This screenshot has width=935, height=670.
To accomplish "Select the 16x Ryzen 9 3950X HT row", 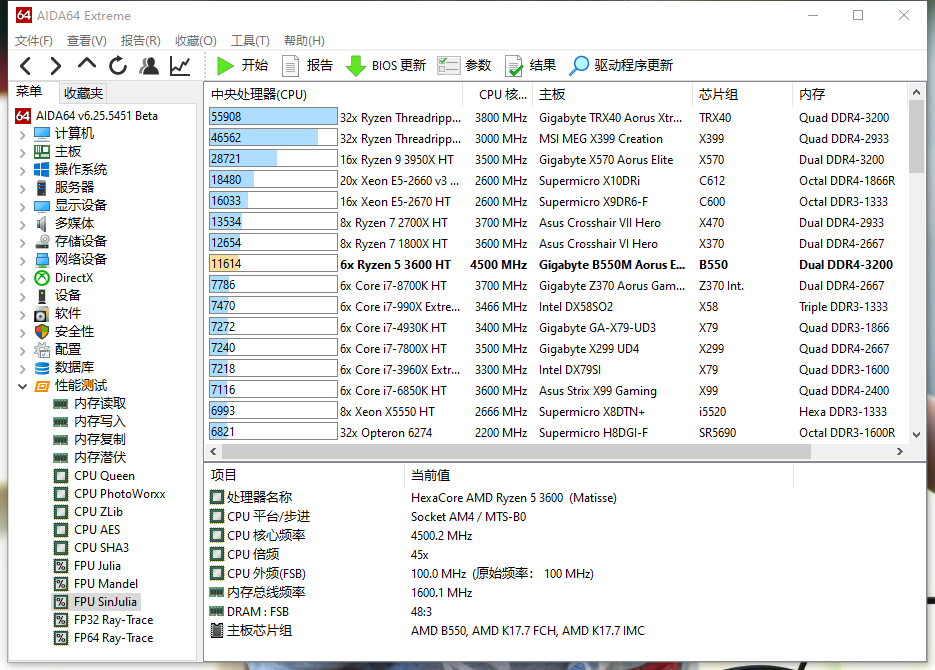I will click(557, 159).
